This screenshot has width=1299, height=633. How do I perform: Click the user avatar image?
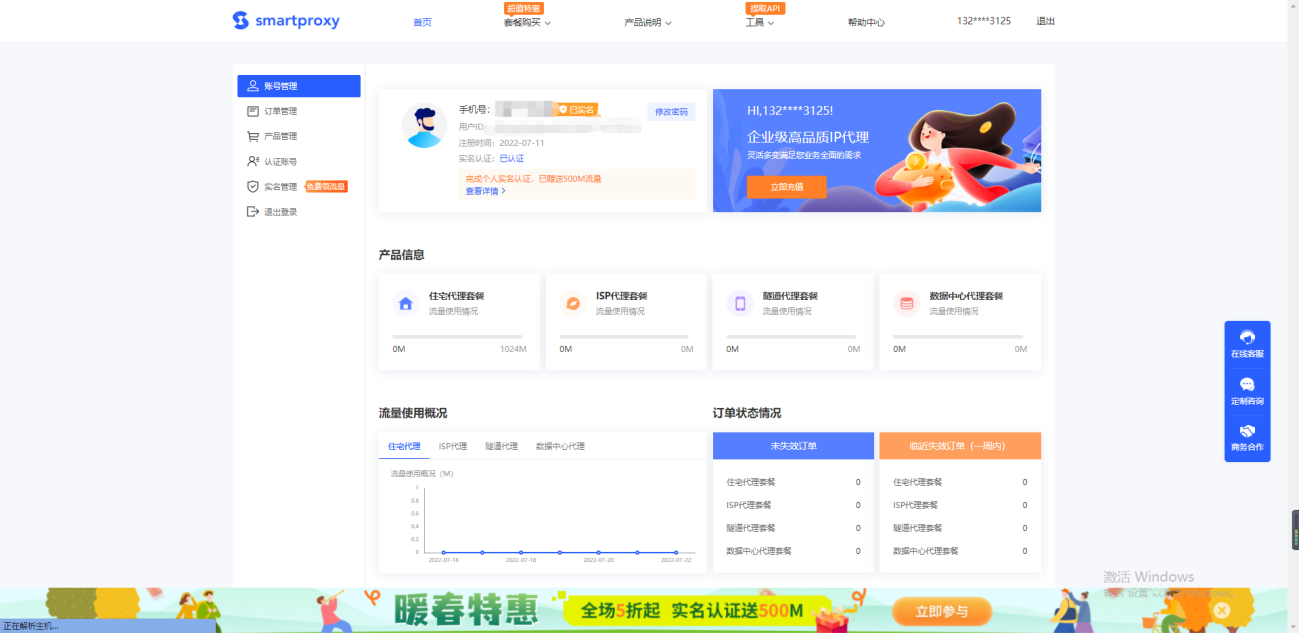424,126
